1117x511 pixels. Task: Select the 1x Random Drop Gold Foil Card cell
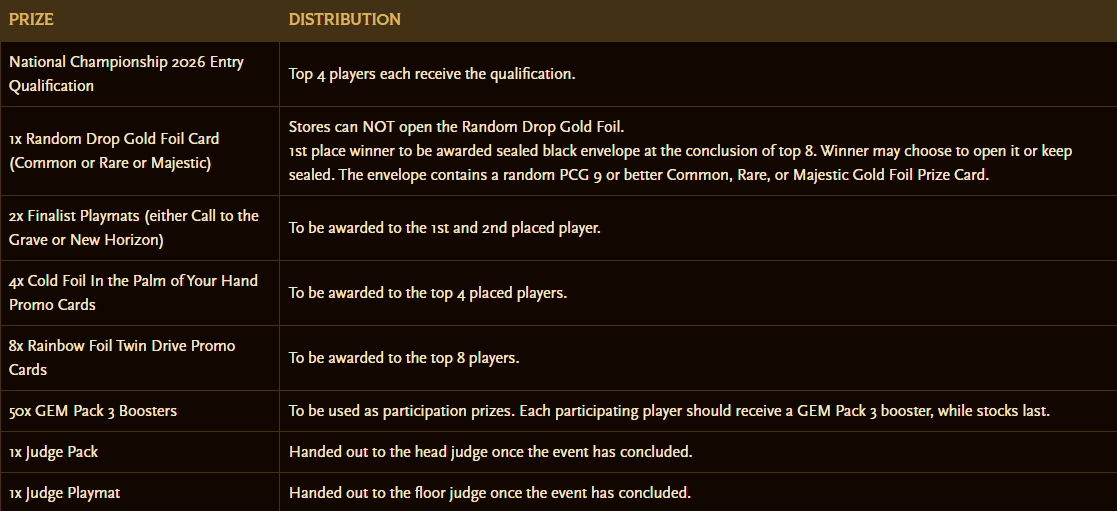[114, 151]
